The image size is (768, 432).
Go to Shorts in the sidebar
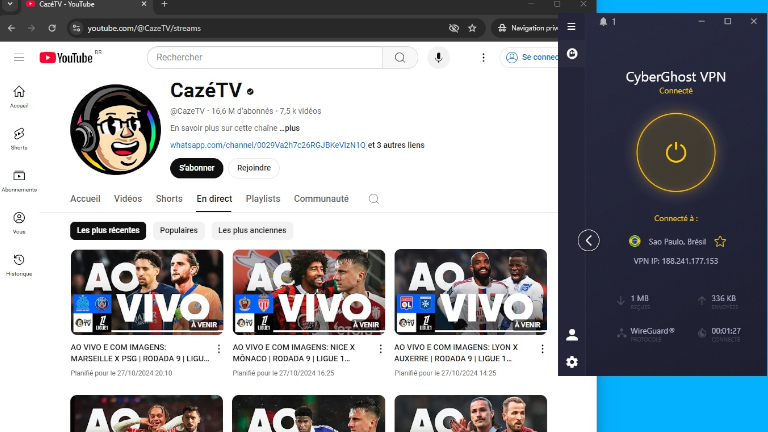point(19,138)
